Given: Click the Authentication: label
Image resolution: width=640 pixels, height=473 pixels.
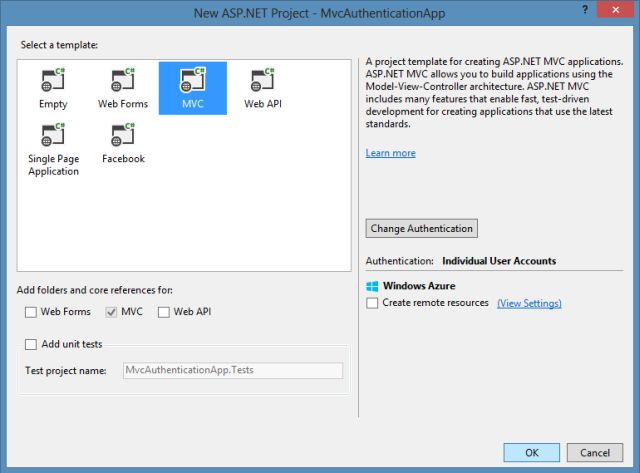Looking at the screenshot, I should [399, 261].
